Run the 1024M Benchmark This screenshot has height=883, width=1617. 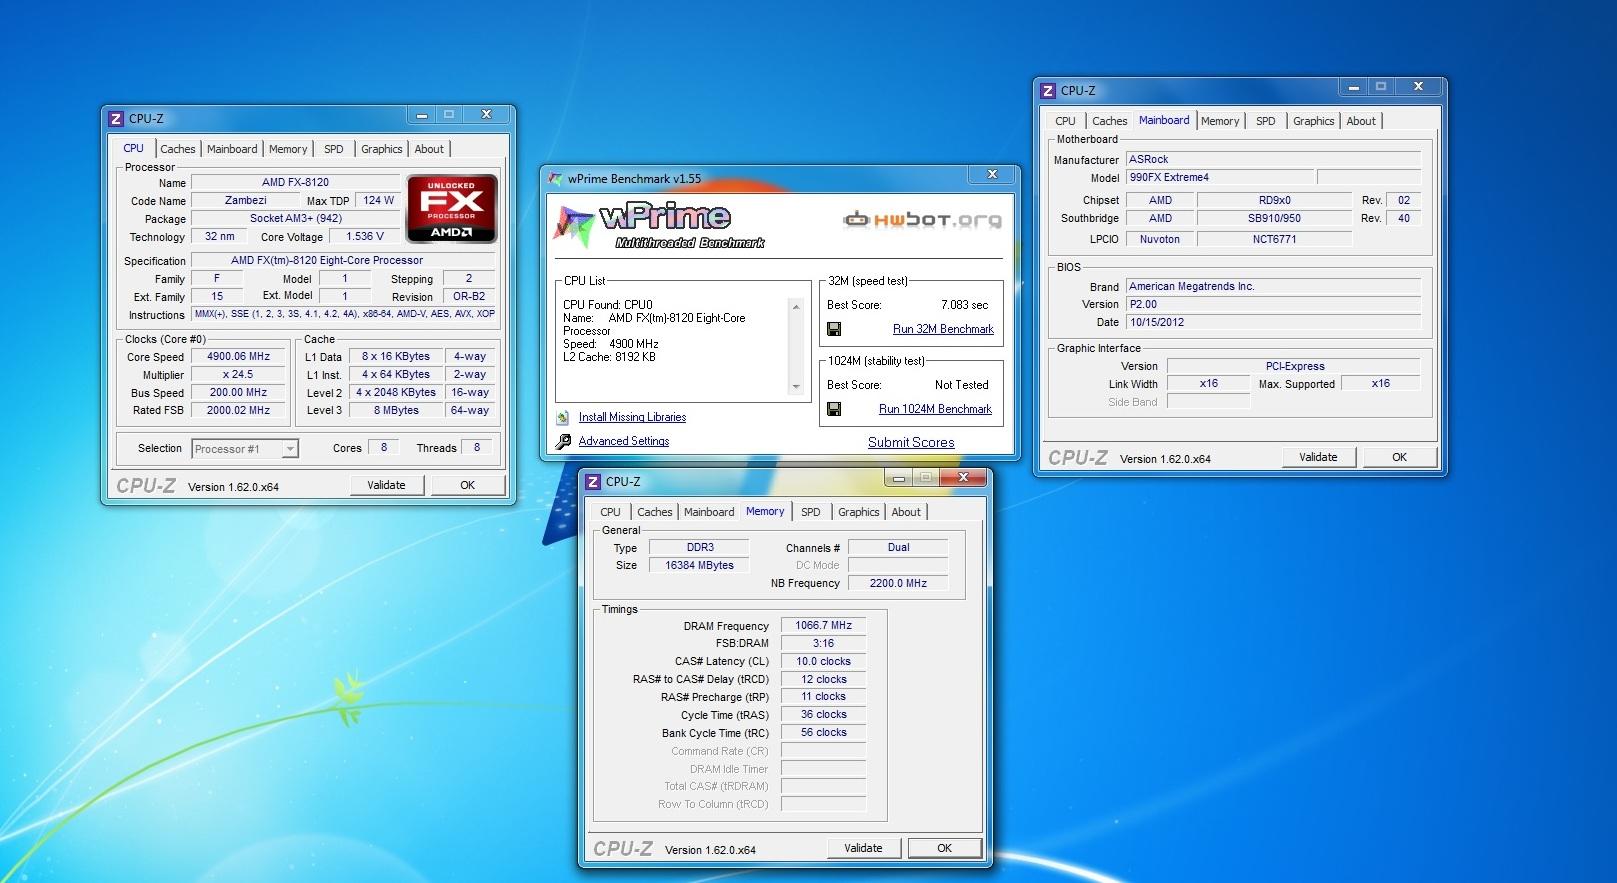[935, 409]
